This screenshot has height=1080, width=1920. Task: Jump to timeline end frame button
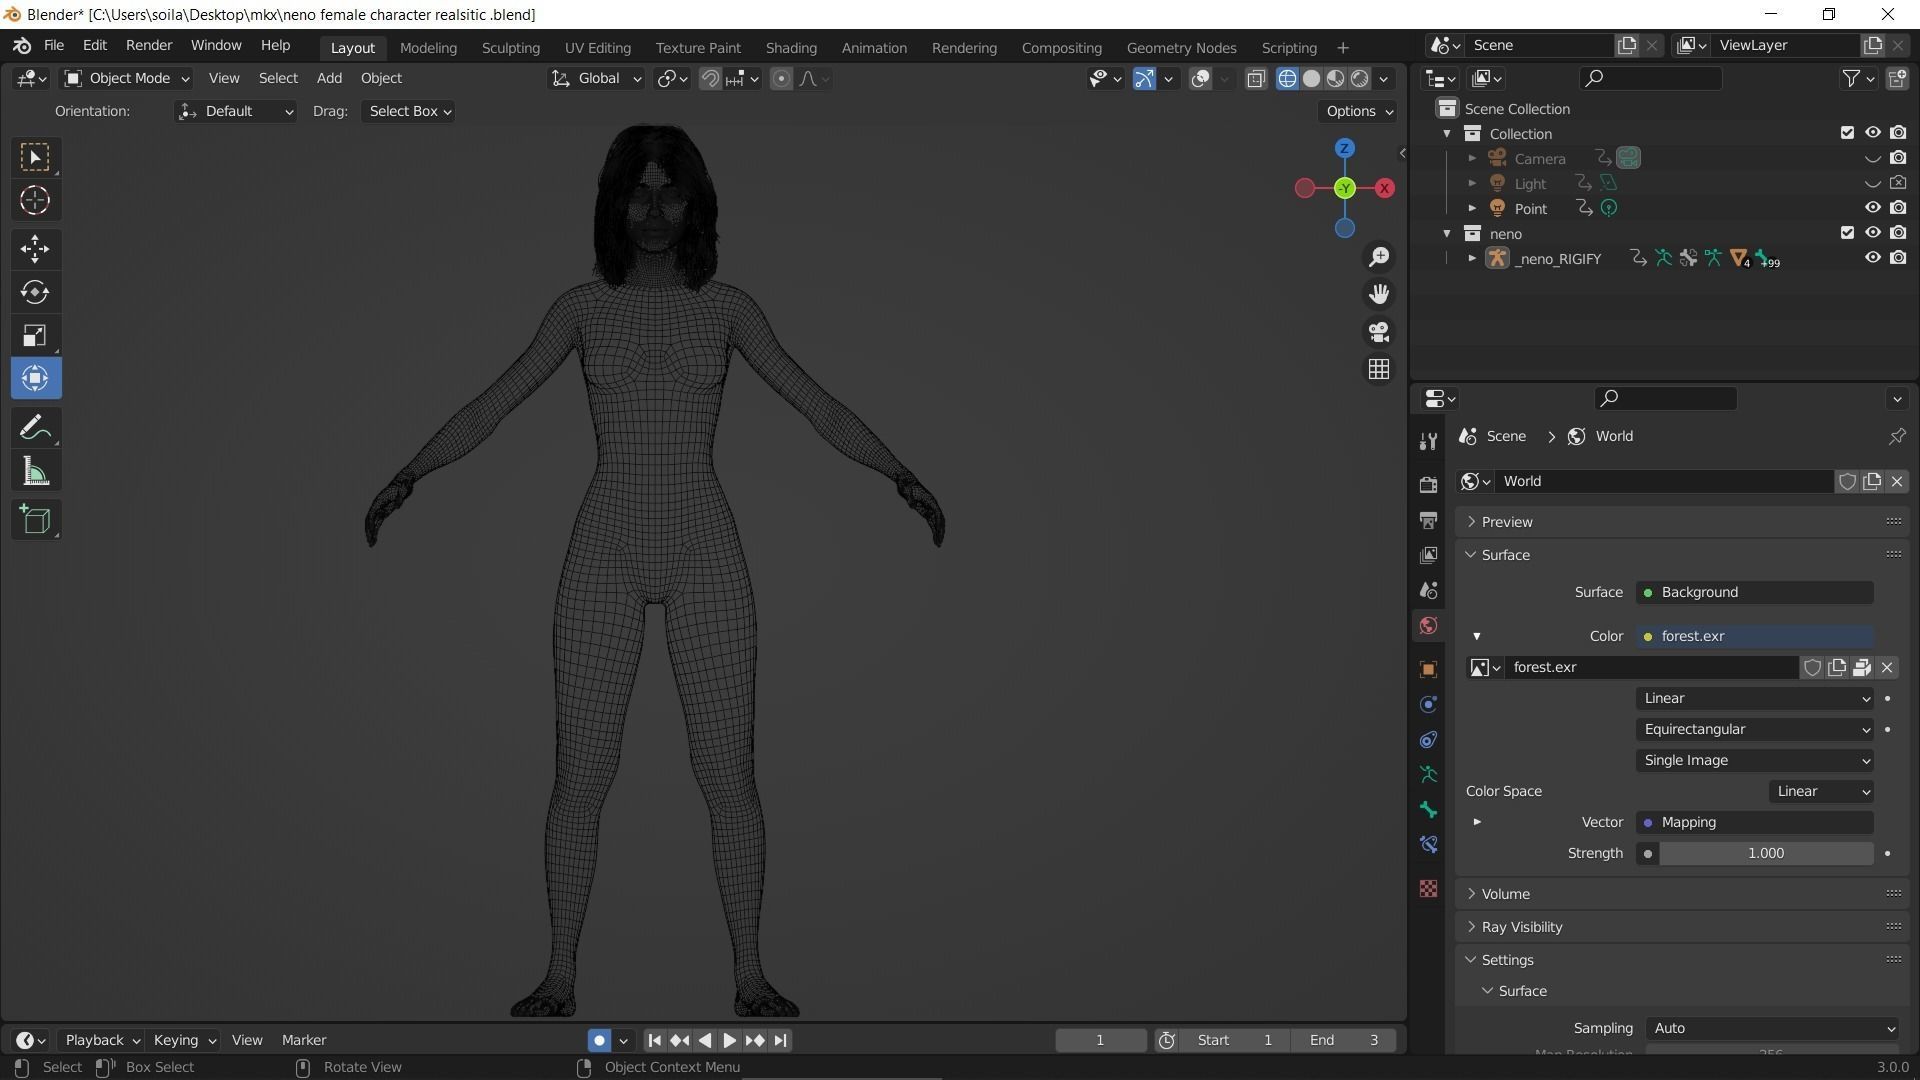781,1040
